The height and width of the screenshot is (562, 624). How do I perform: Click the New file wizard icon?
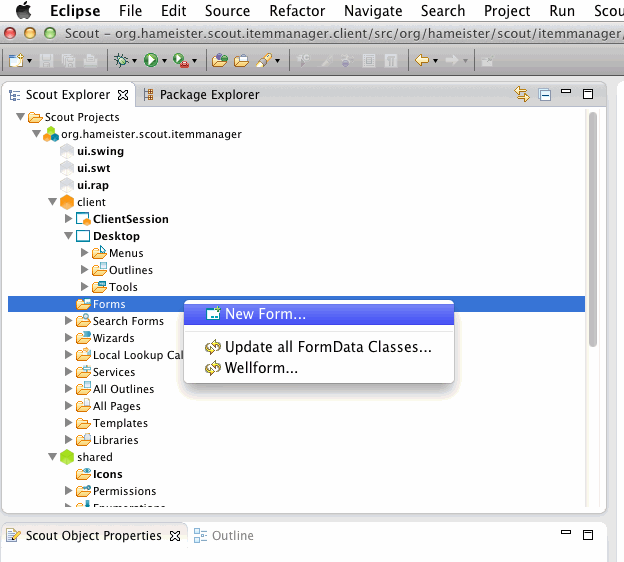[x=15, y=61]
